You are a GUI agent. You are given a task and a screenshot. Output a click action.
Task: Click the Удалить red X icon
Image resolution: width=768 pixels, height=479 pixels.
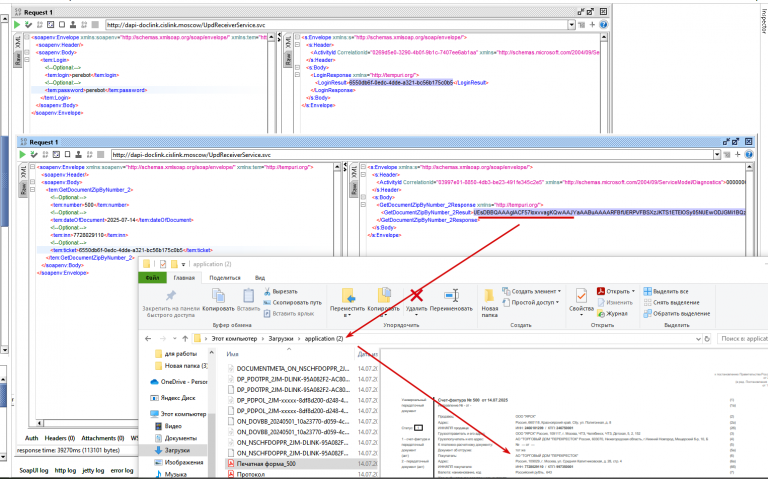tap(416, 295)
